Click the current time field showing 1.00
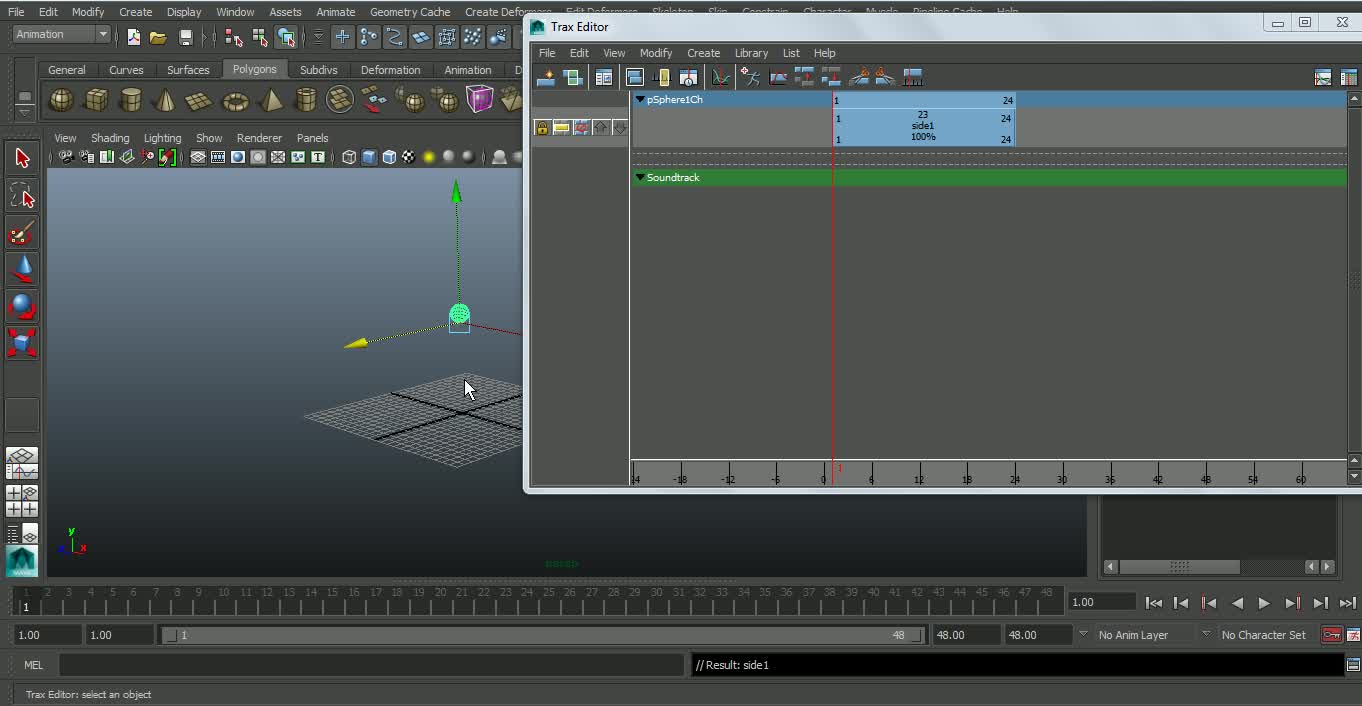The image size is (1362, 706). tap(1102, 602)
